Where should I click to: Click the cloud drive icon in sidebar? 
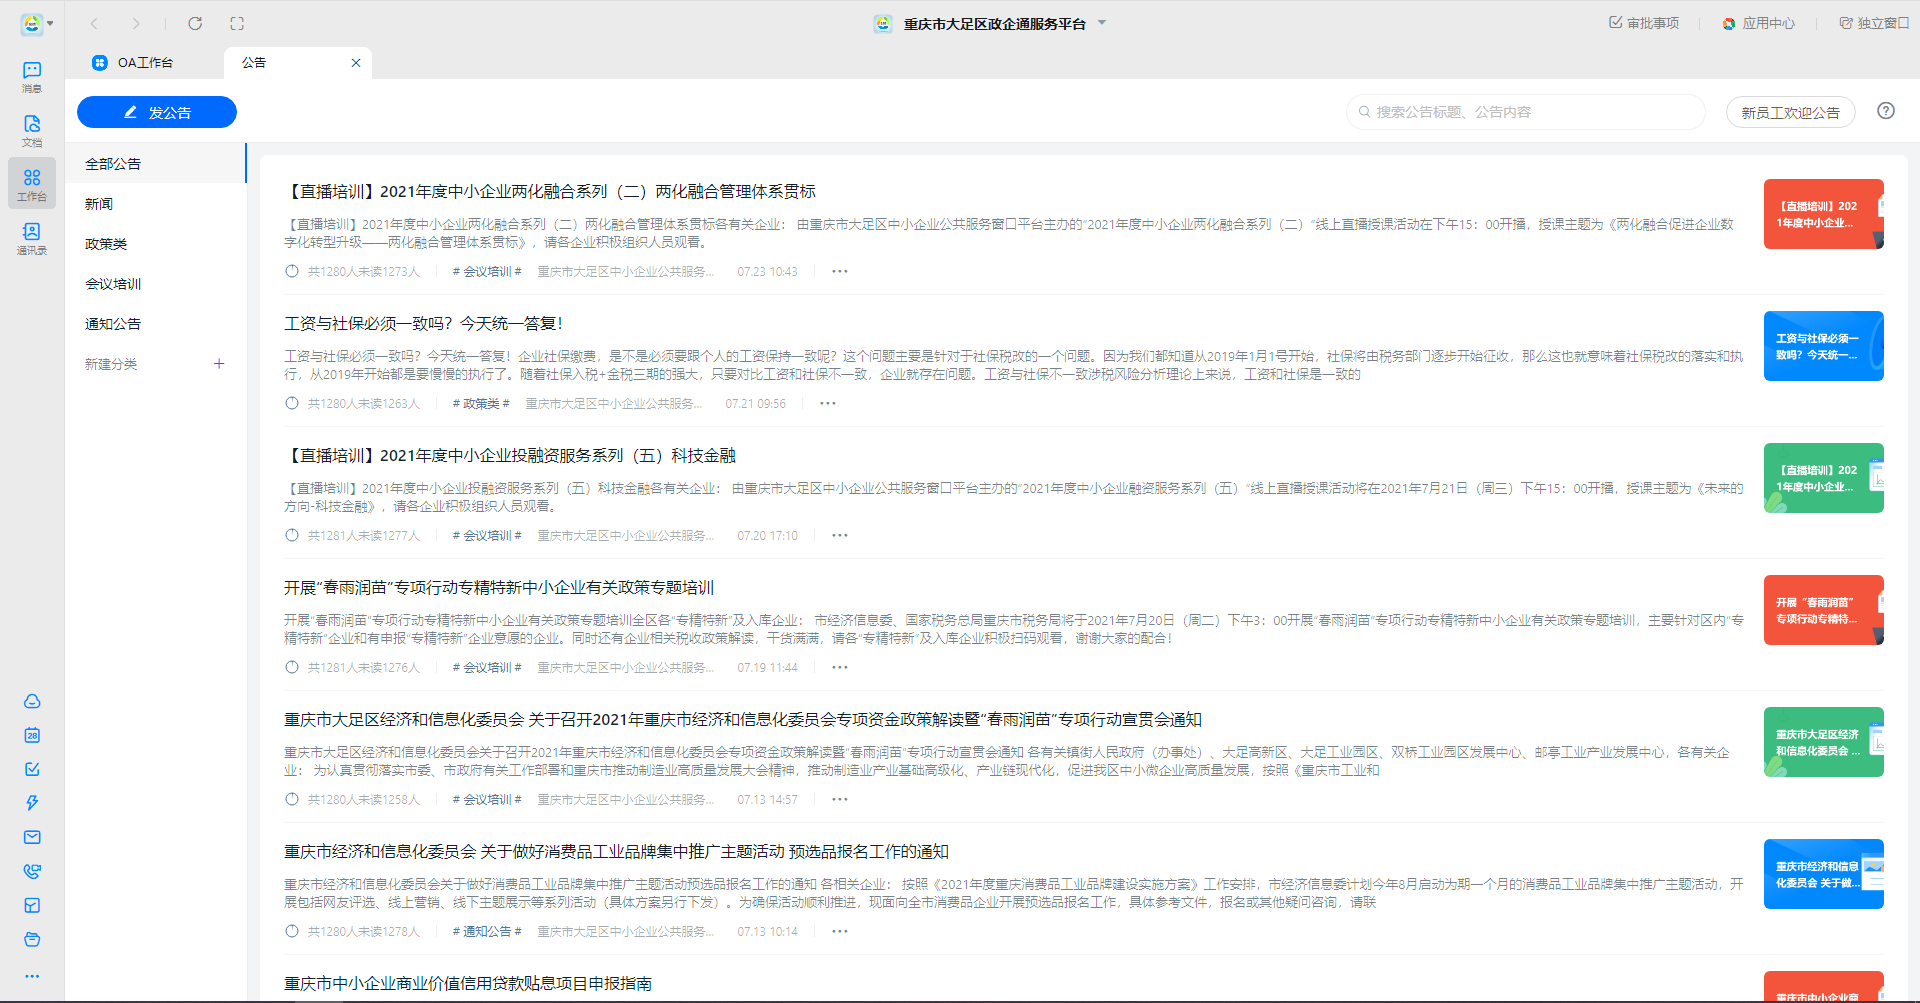(32, 701)
